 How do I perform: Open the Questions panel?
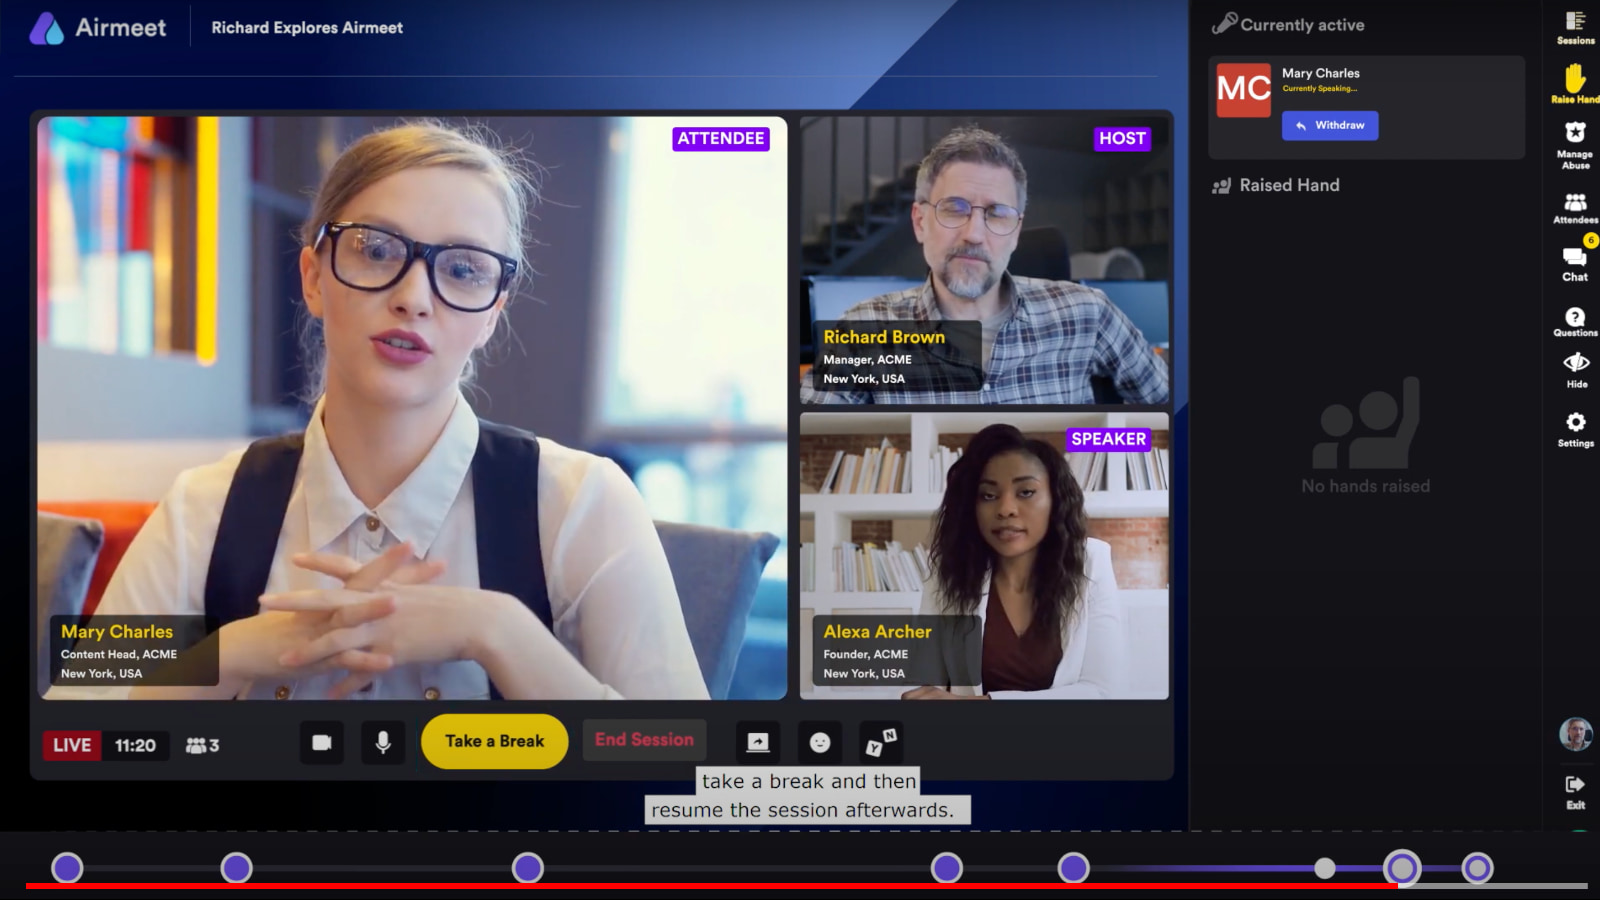(x=1575, y=322)
